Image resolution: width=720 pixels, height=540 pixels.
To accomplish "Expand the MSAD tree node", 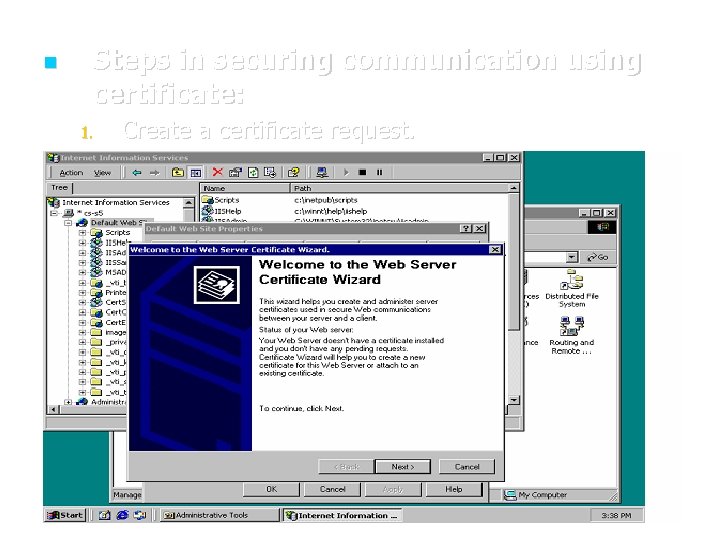I will 82,273.
